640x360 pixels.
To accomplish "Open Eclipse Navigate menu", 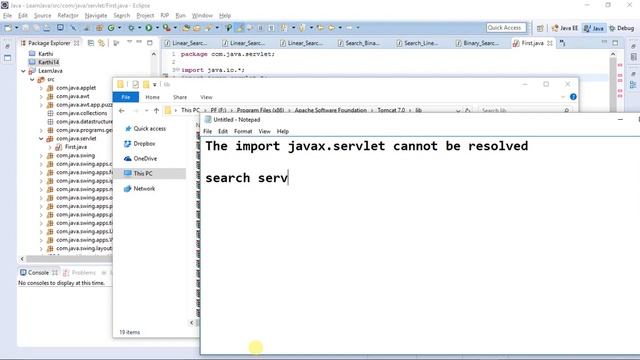I will tap(96, 16).
